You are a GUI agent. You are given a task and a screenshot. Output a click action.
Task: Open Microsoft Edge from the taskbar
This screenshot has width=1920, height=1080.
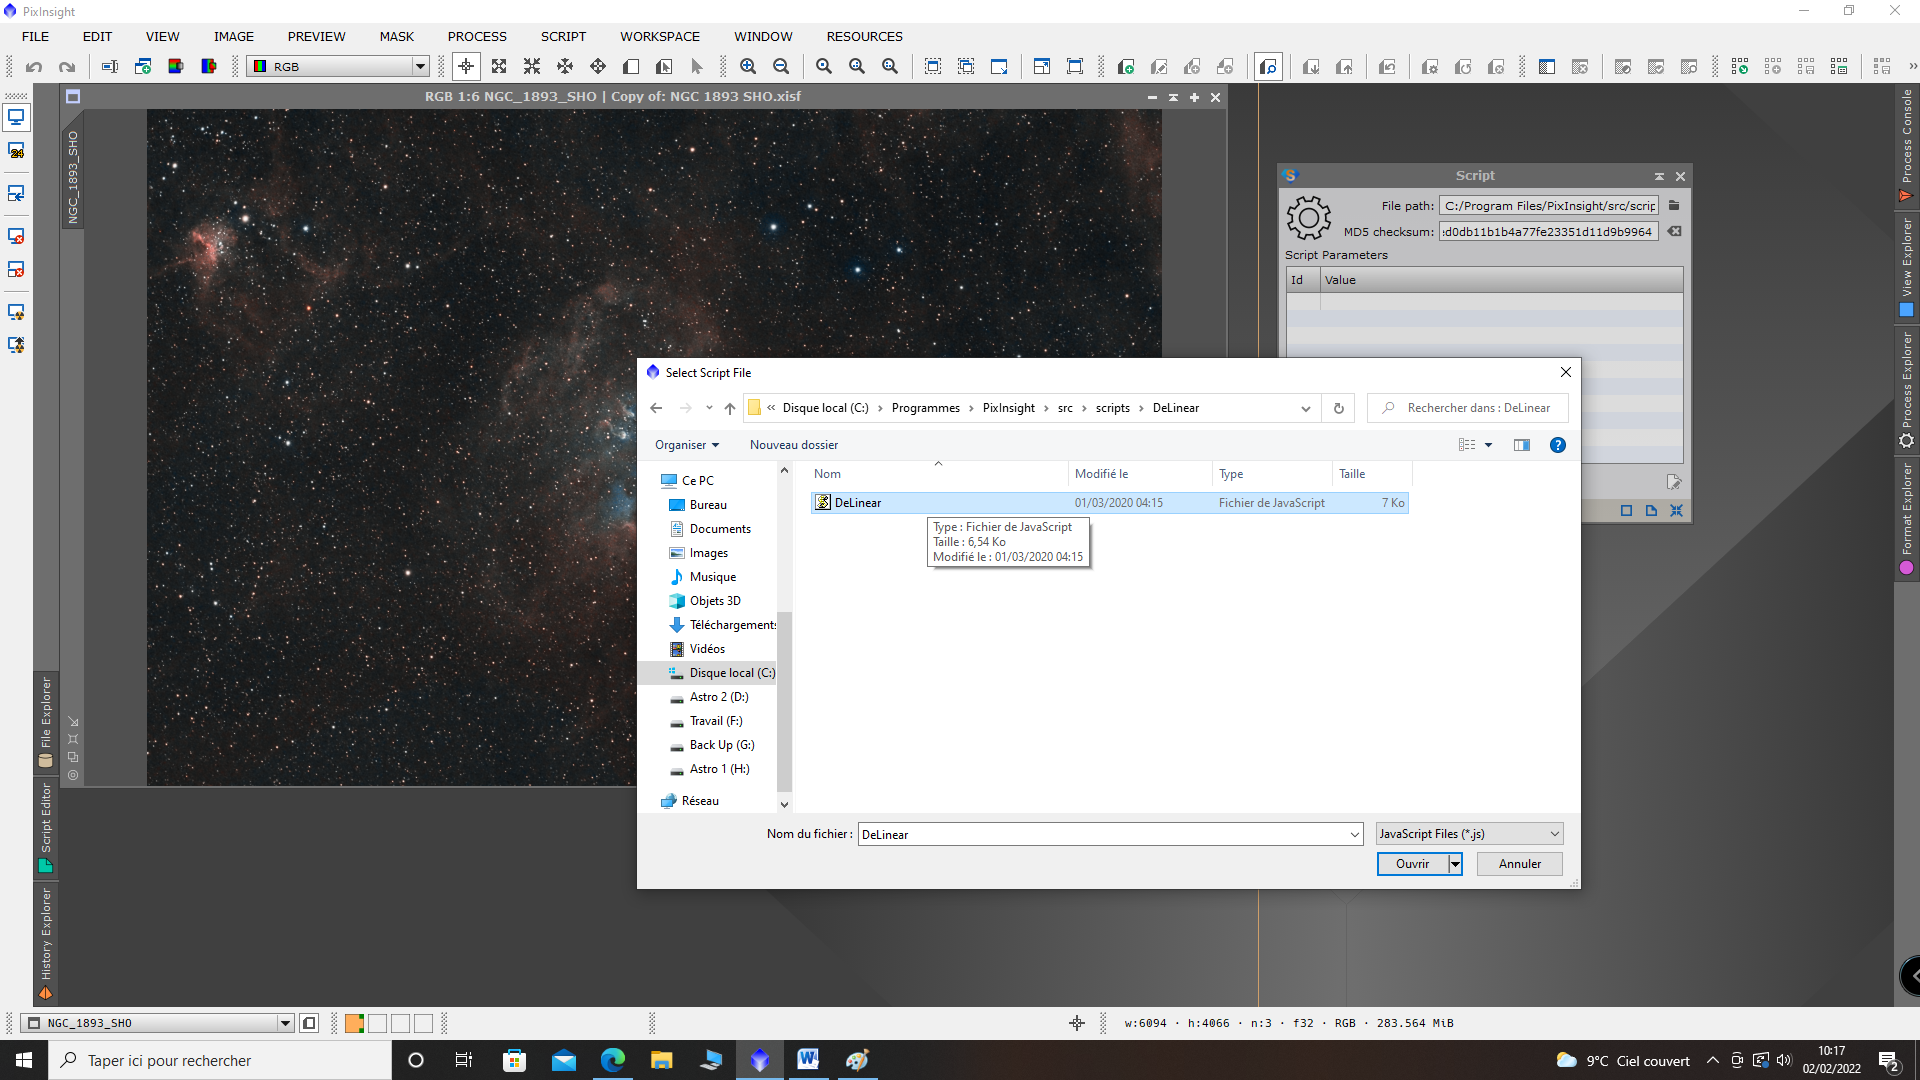point(613,1060)
